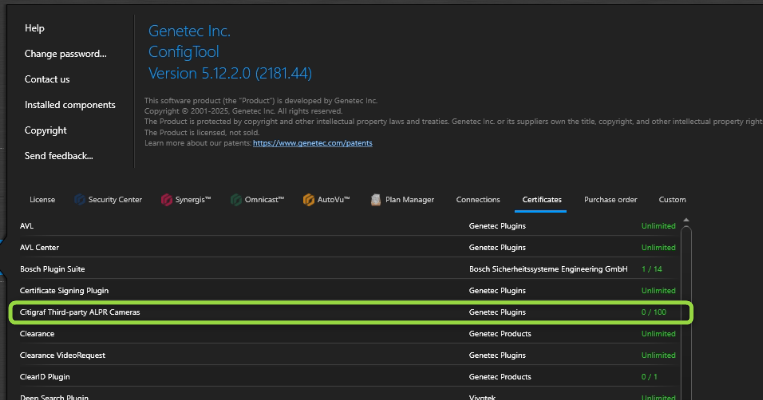Select the Certificates tab

pos(541,199)
